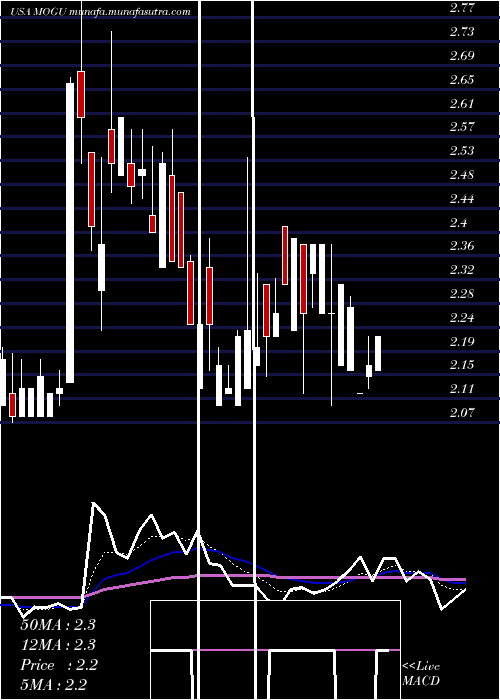Click the 'Price : 2.2' value text

(58, 665)
